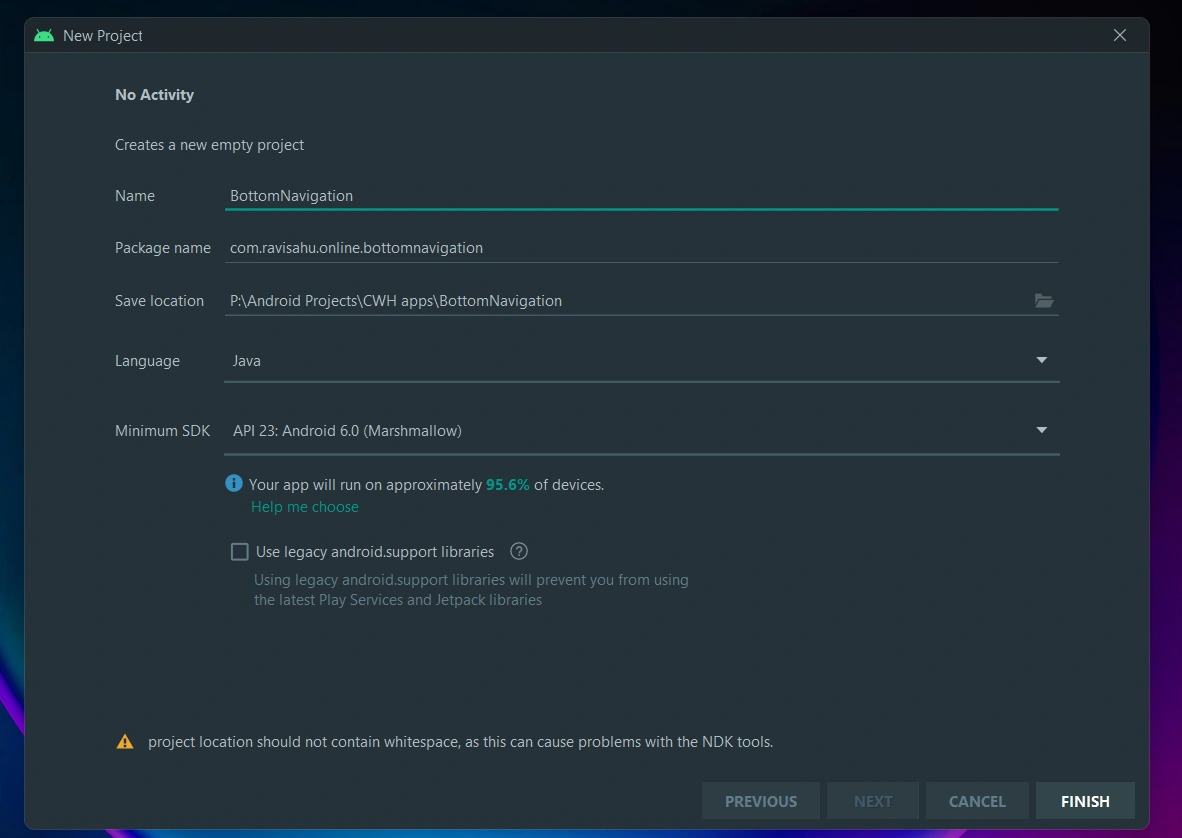This screenshot has width=1182, height=838.
Task: Expand the Language dropdown arrow
Action: (x=1042, y=360)
